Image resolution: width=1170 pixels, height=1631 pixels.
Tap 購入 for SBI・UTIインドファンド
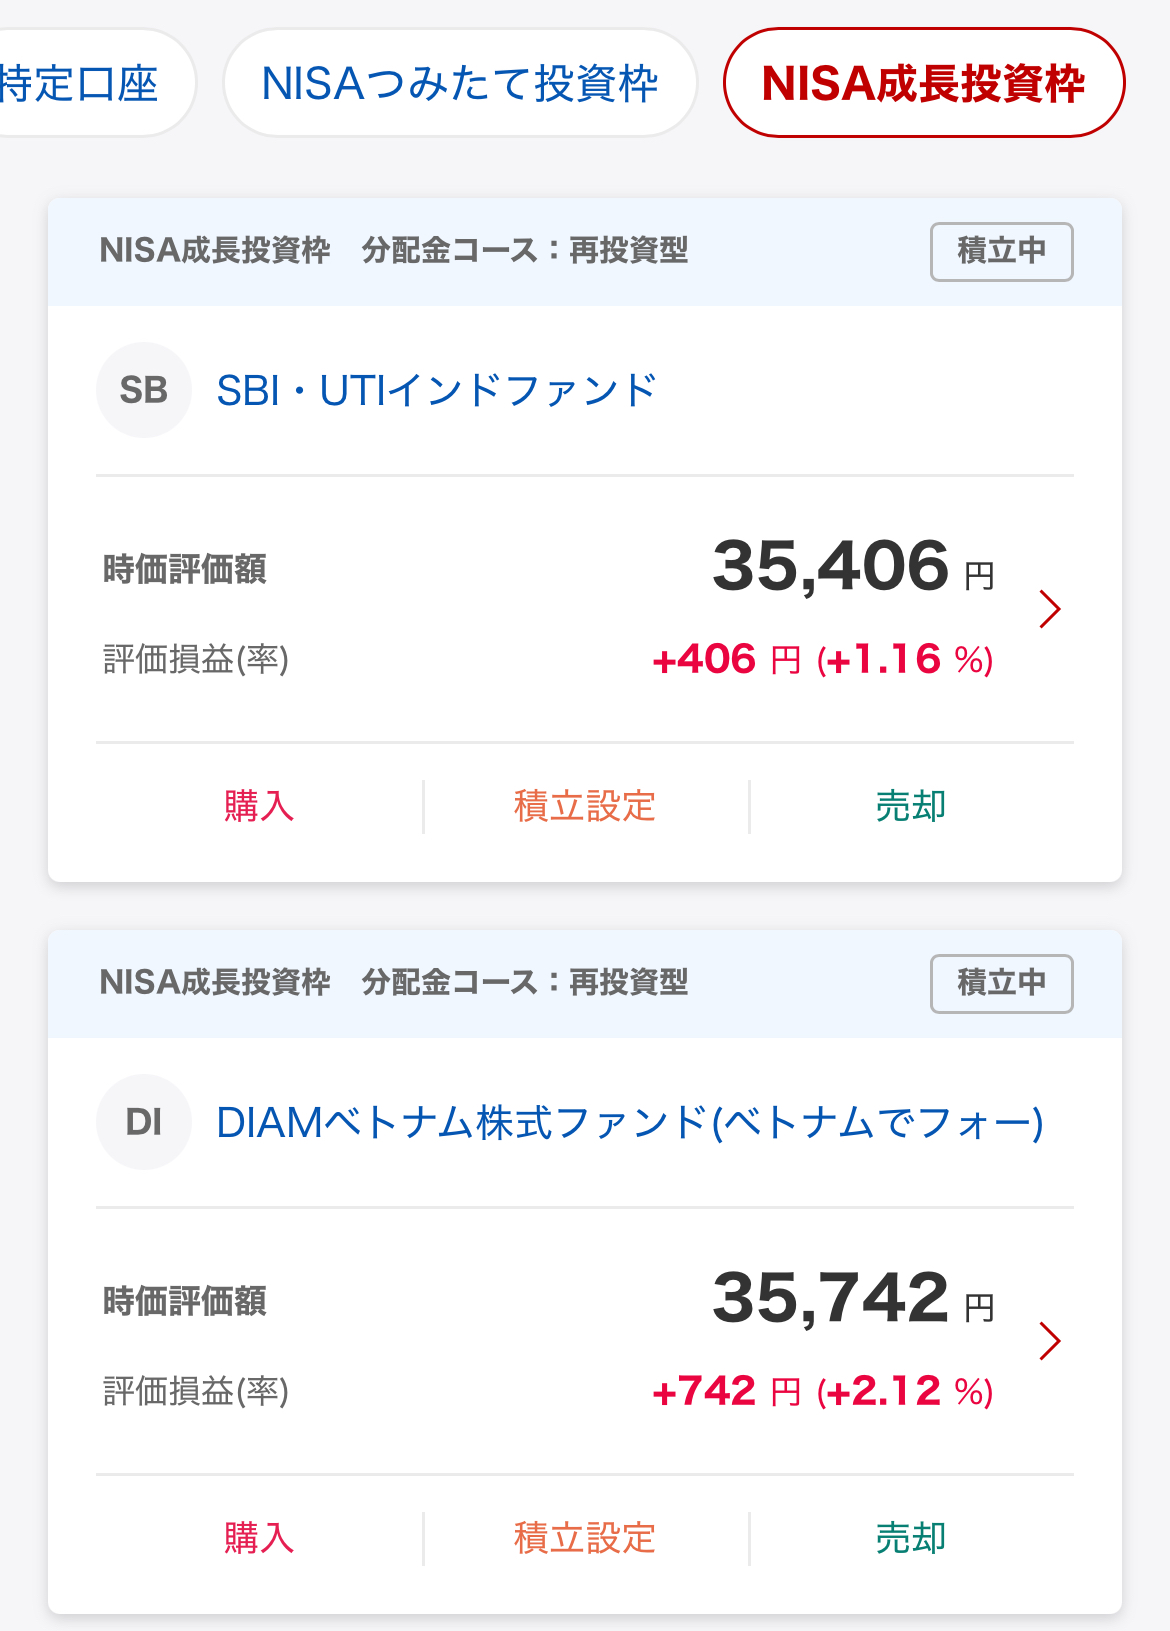click(x=259, y=806)
